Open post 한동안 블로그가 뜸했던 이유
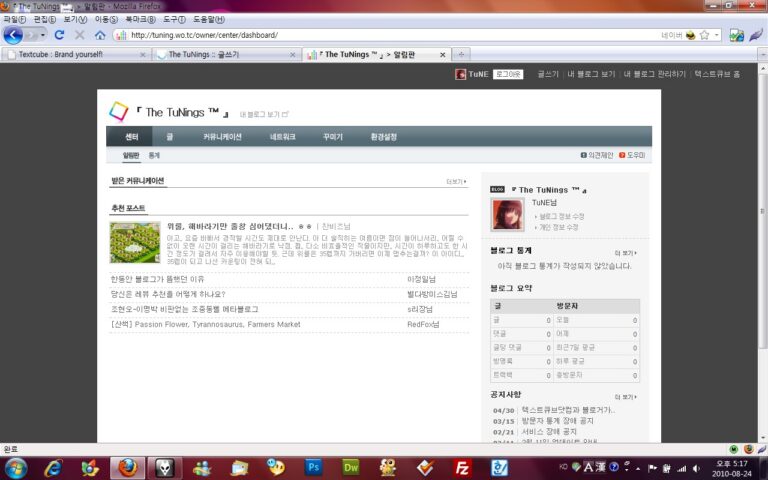Screen dimensions: 768x480 click(x=157, y=279)
